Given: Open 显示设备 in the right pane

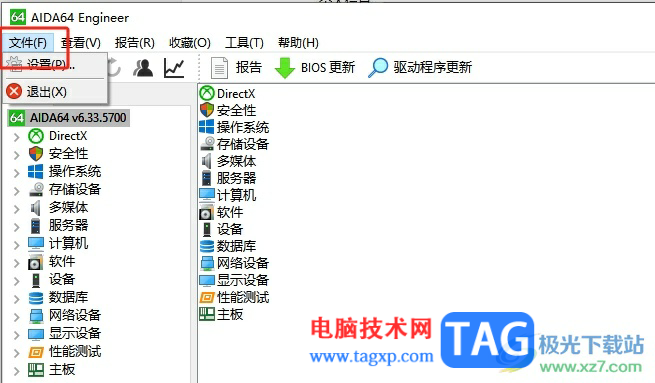Looking at the screenshot, I should pos(234,280).
